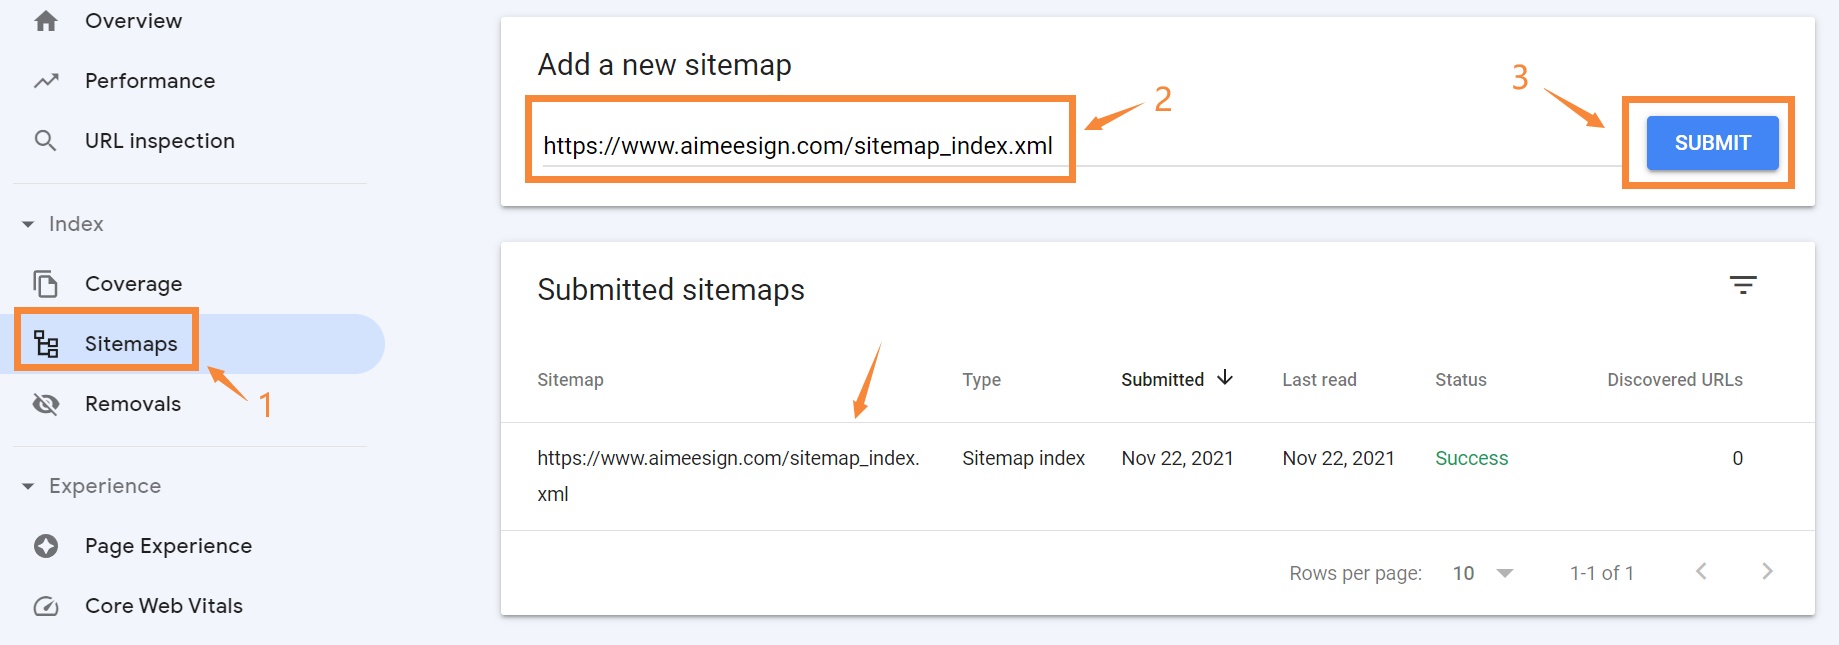This screenshot has height=645, width=1839.
Task: Go to next page of sitemaps
Action: (1767, 571)
